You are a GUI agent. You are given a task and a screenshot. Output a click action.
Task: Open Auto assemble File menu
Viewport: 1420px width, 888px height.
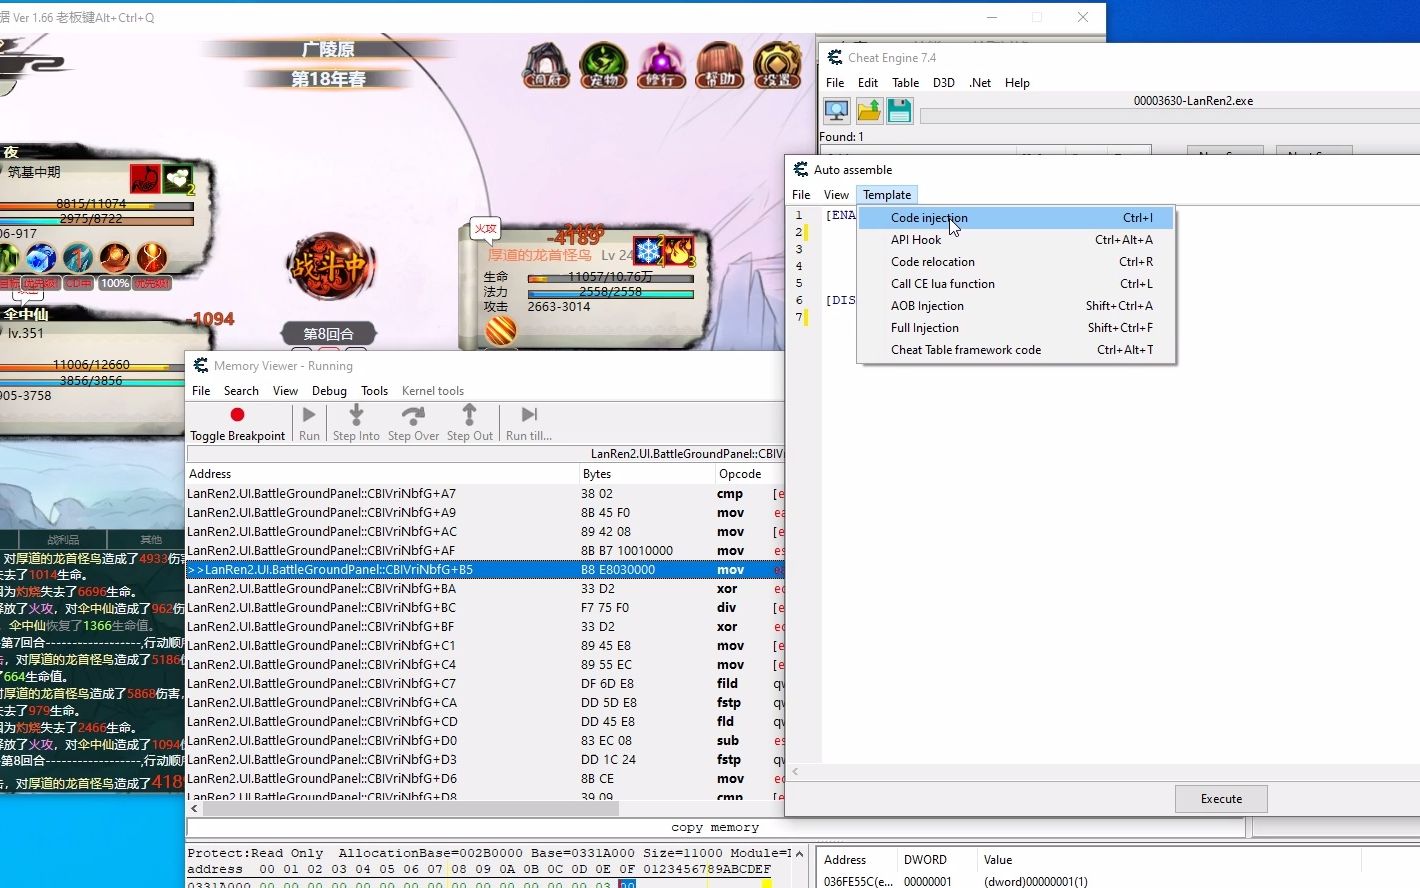[x=801, y=195]
